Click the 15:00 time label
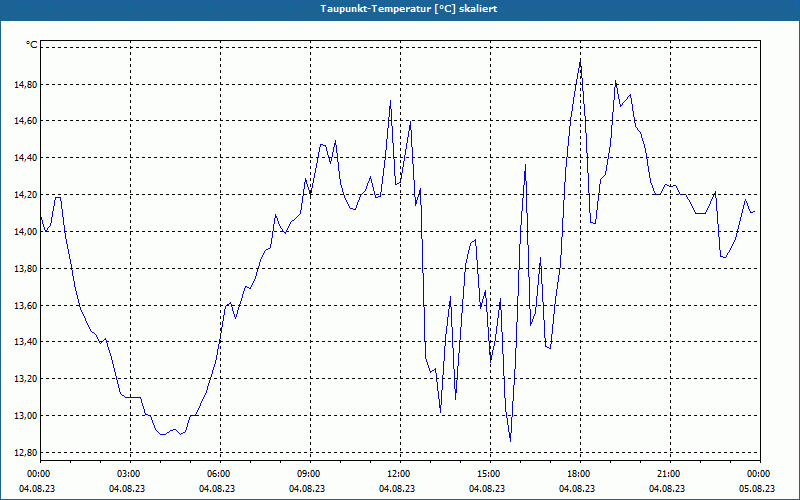 point(490,474)
